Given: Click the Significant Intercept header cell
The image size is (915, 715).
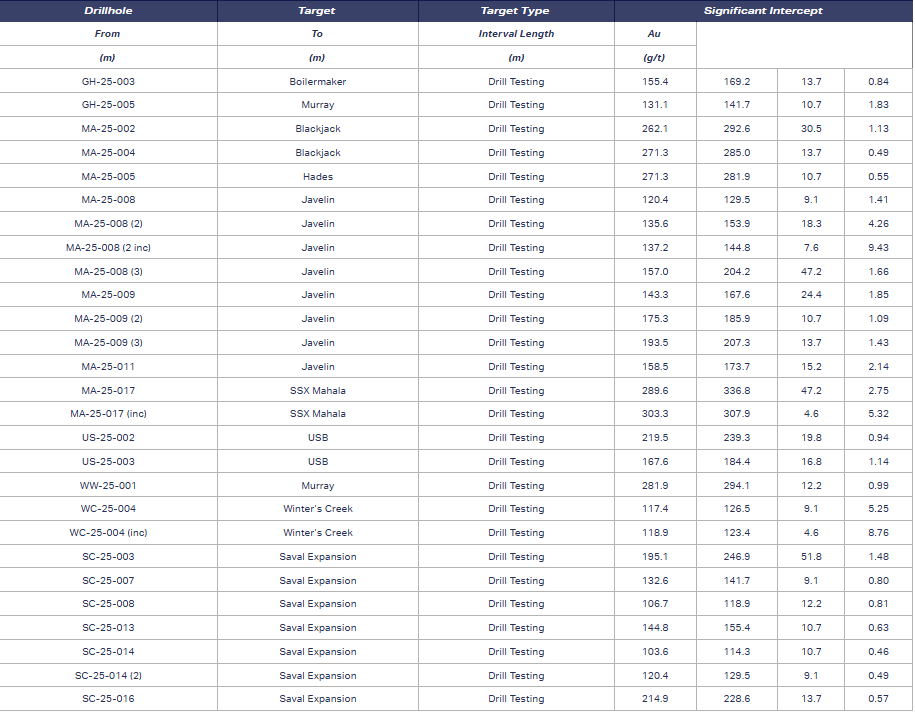Looking at the screenshot, I should click(x=762, y=11).
